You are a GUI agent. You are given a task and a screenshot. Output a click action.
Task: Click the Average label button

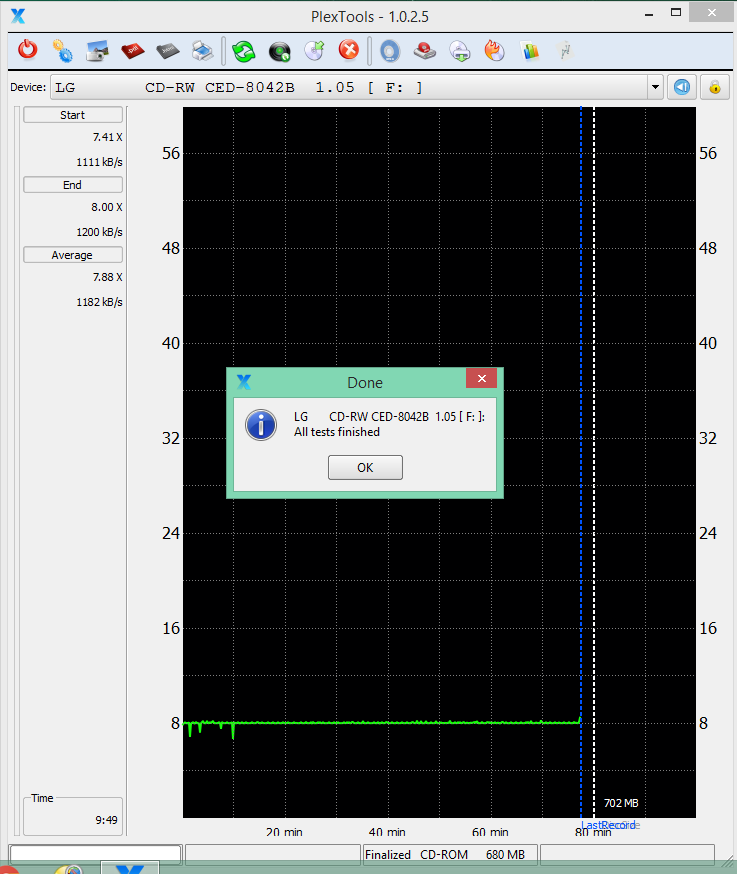72,255
